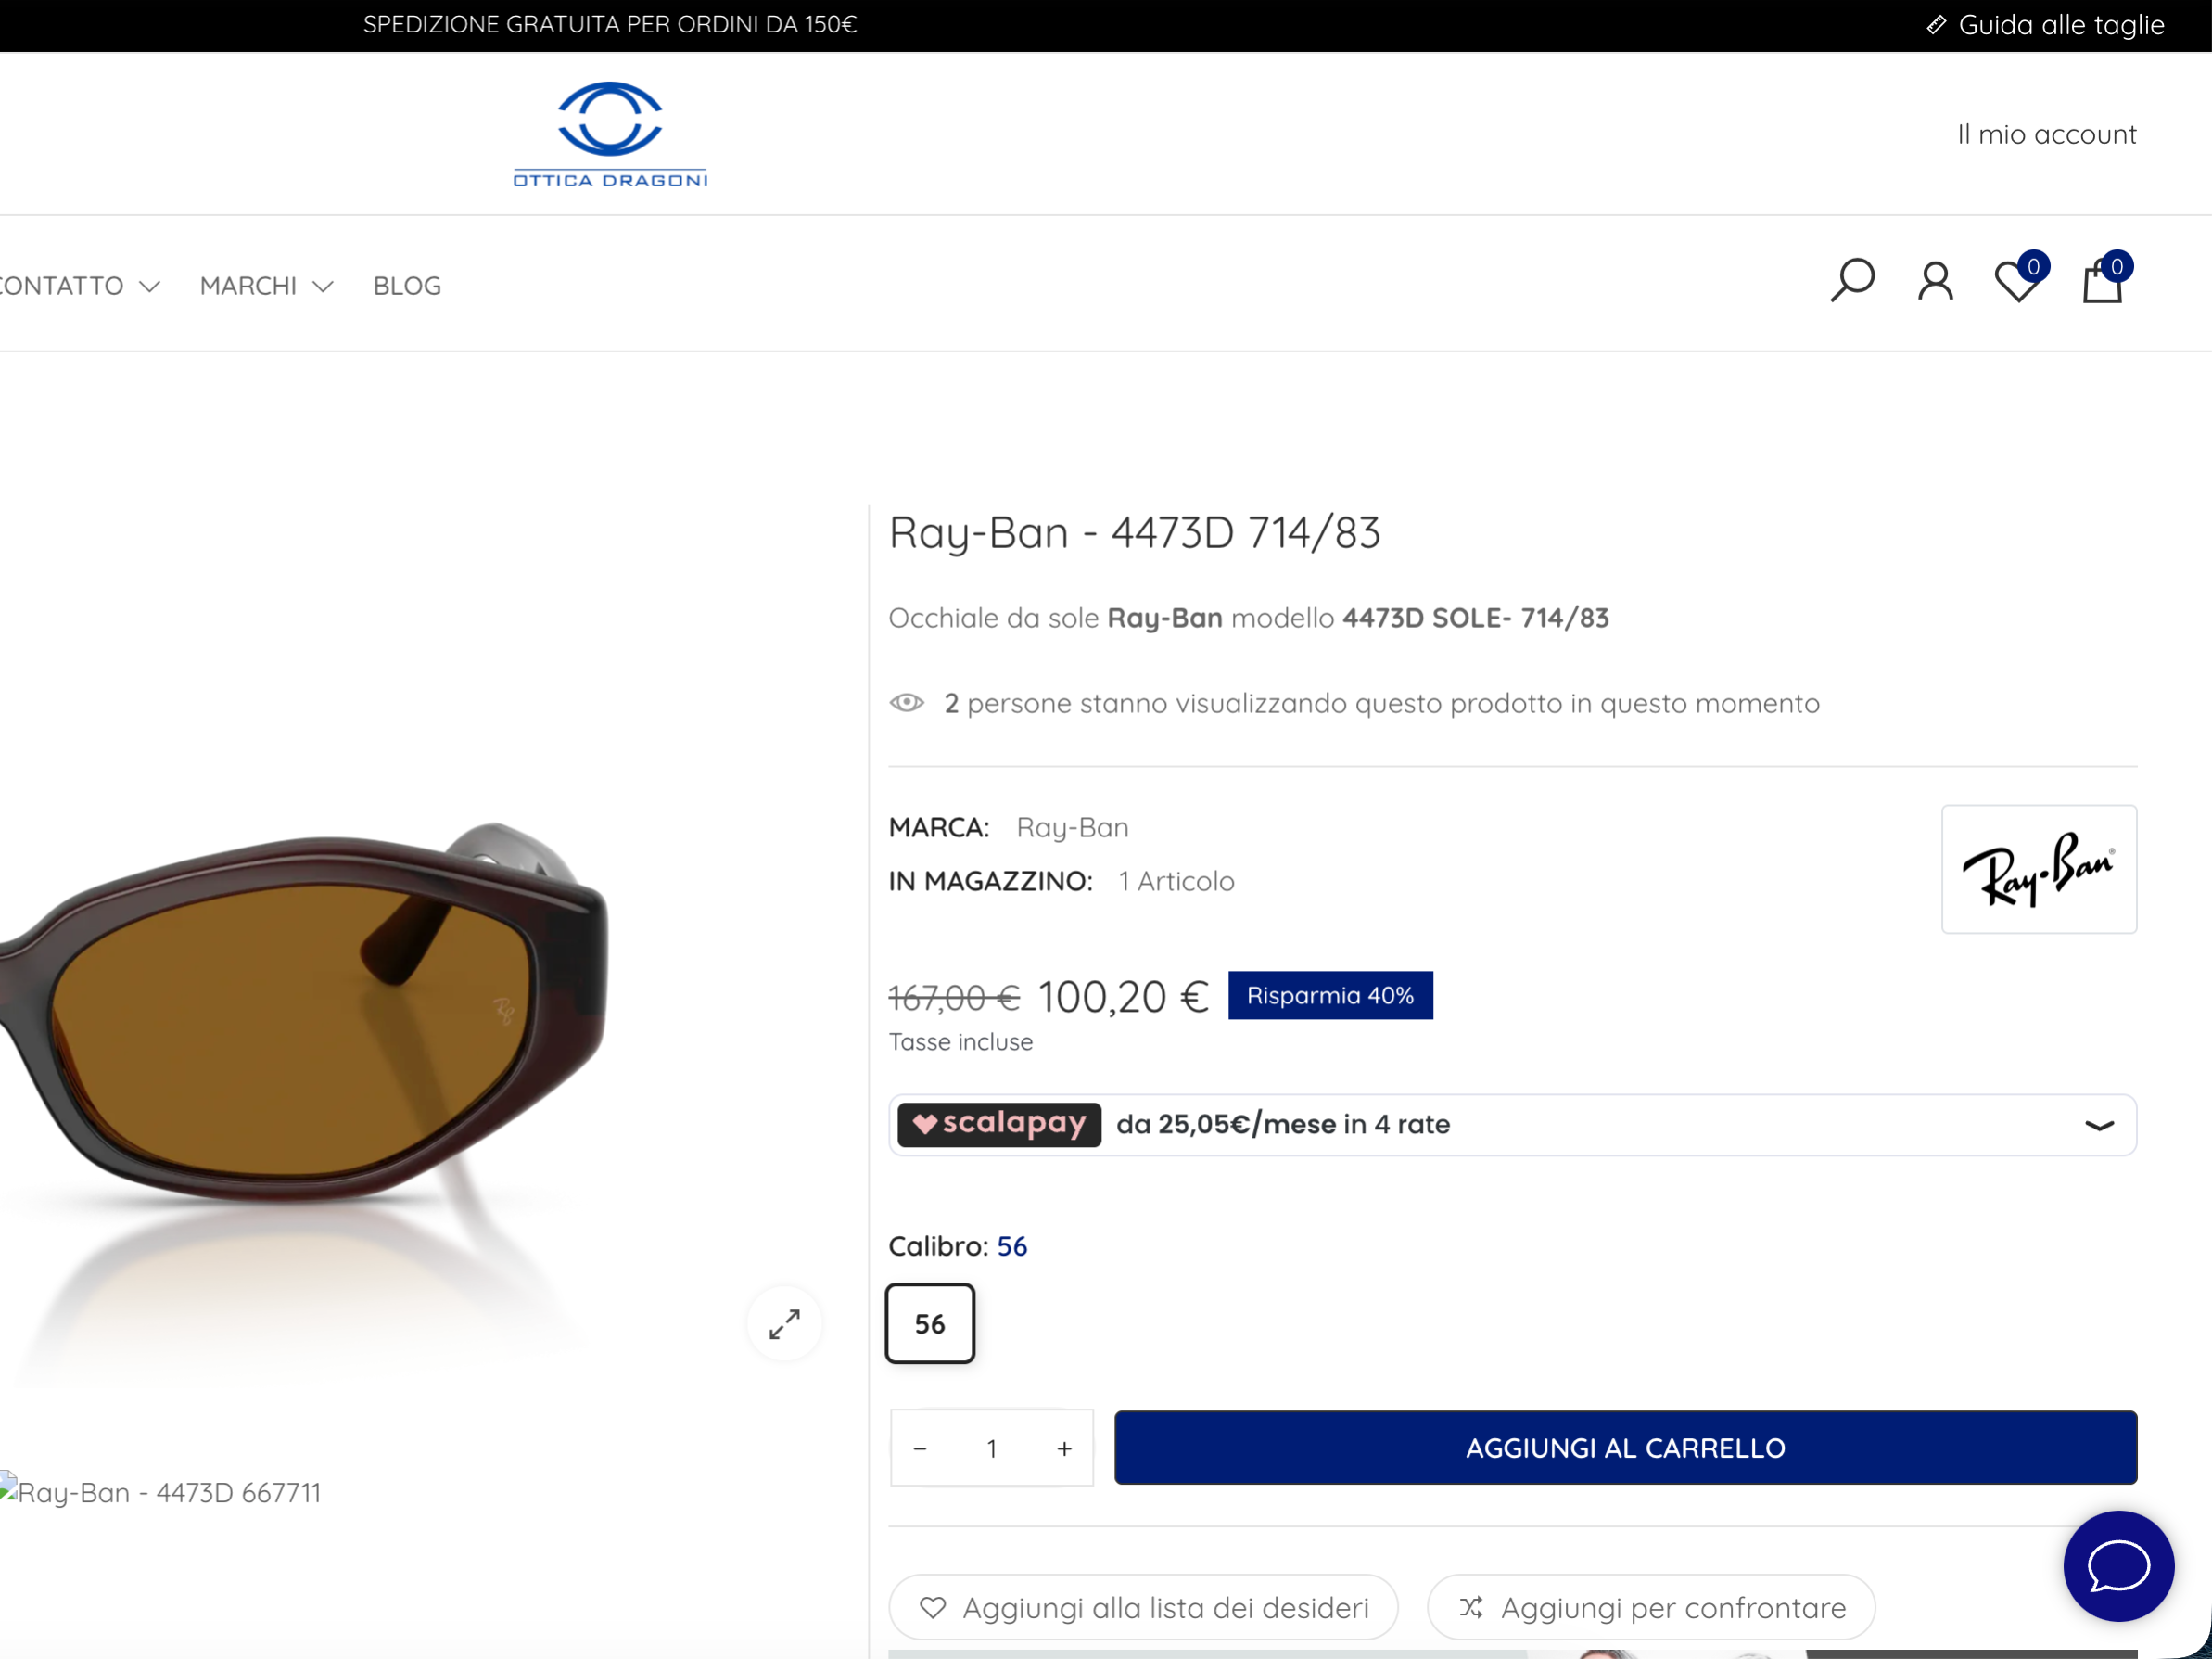Open Il mio account link
Image resolution: width=2212 pixels, height=1659 pixels.
pyautogui.click(x=2047, y=134)
